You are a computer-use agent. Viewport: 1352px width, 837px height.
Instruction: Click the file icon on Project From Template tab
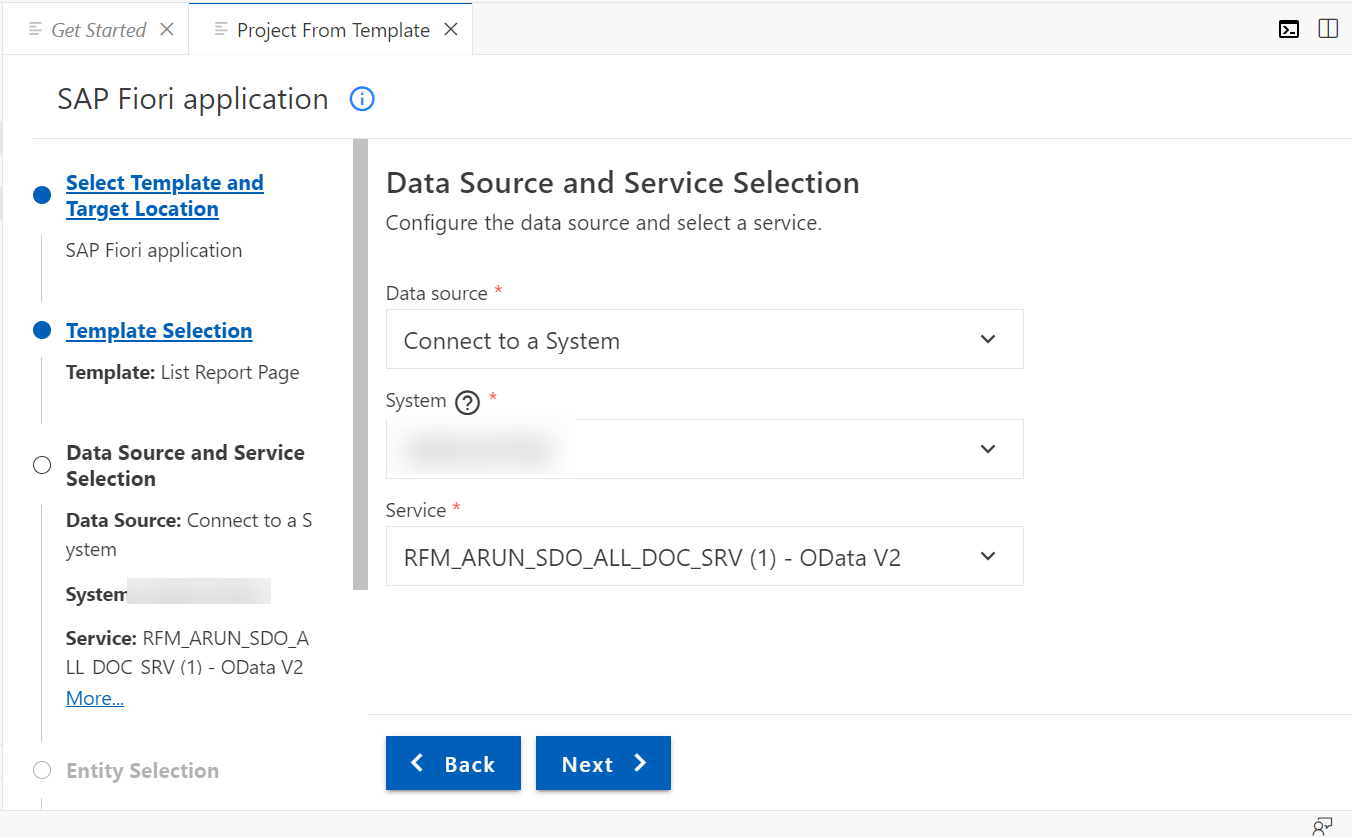tap(221, 30)
